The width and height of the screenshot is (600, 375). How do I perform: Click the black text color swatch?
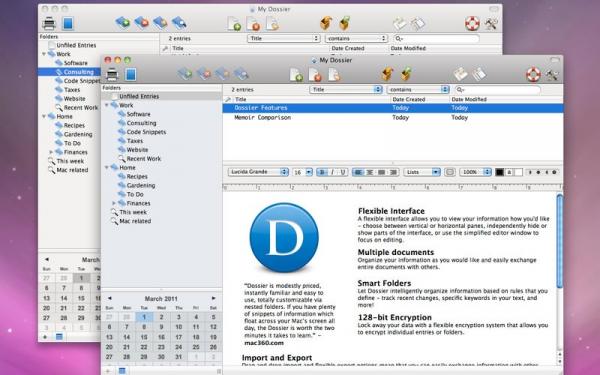click(499, 172)
